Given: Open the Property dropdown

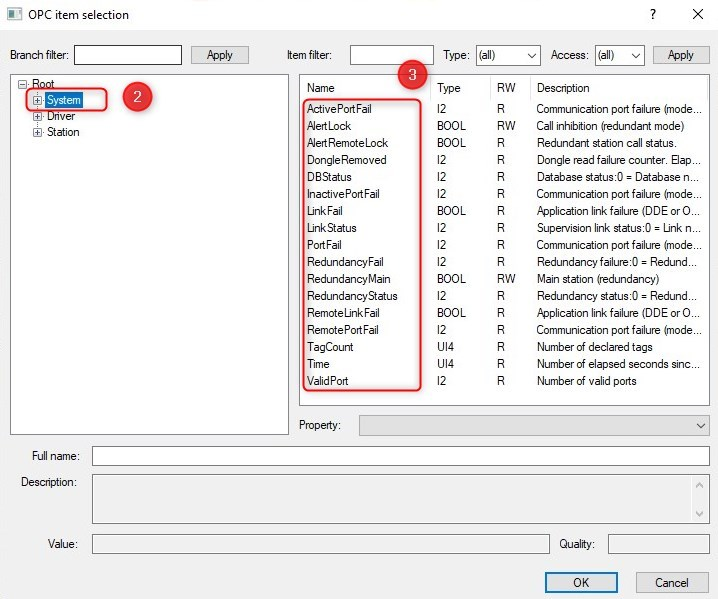Looking at the screenshot, I should pos(534,425).
